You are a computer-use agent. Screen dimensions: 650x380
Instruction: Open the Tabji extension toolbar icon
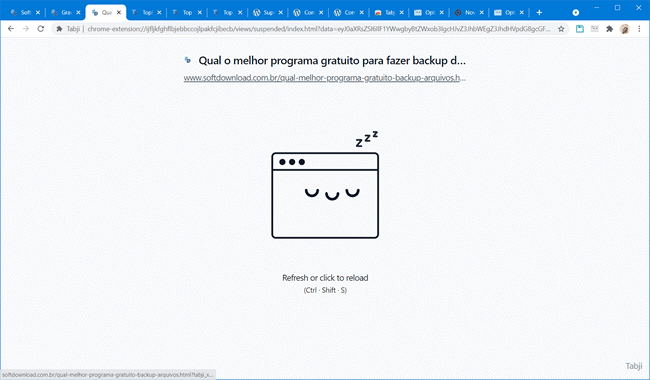[580, 29]
